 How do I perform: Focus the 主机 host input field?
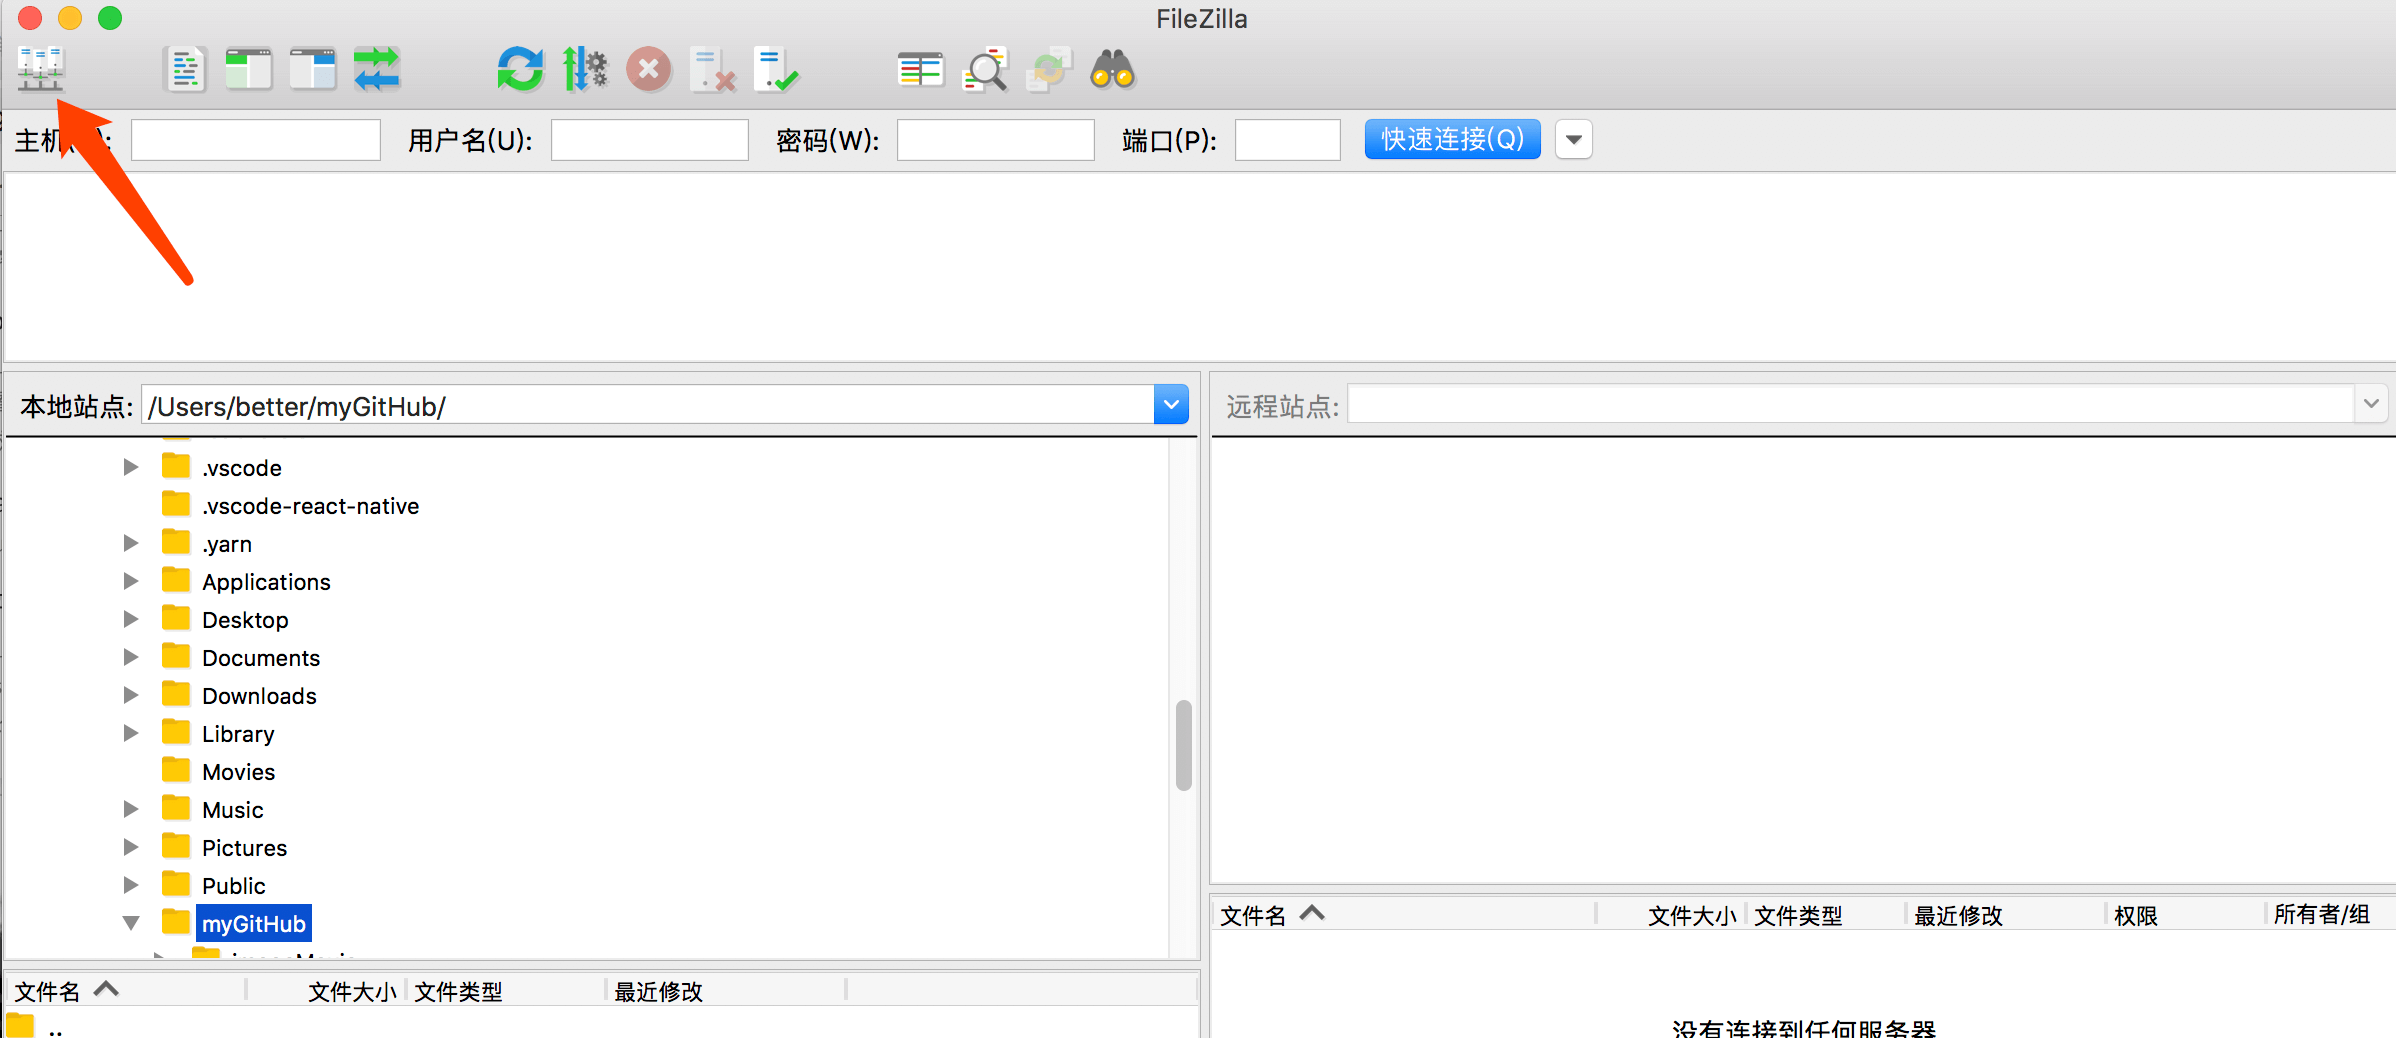click(256, 140)
